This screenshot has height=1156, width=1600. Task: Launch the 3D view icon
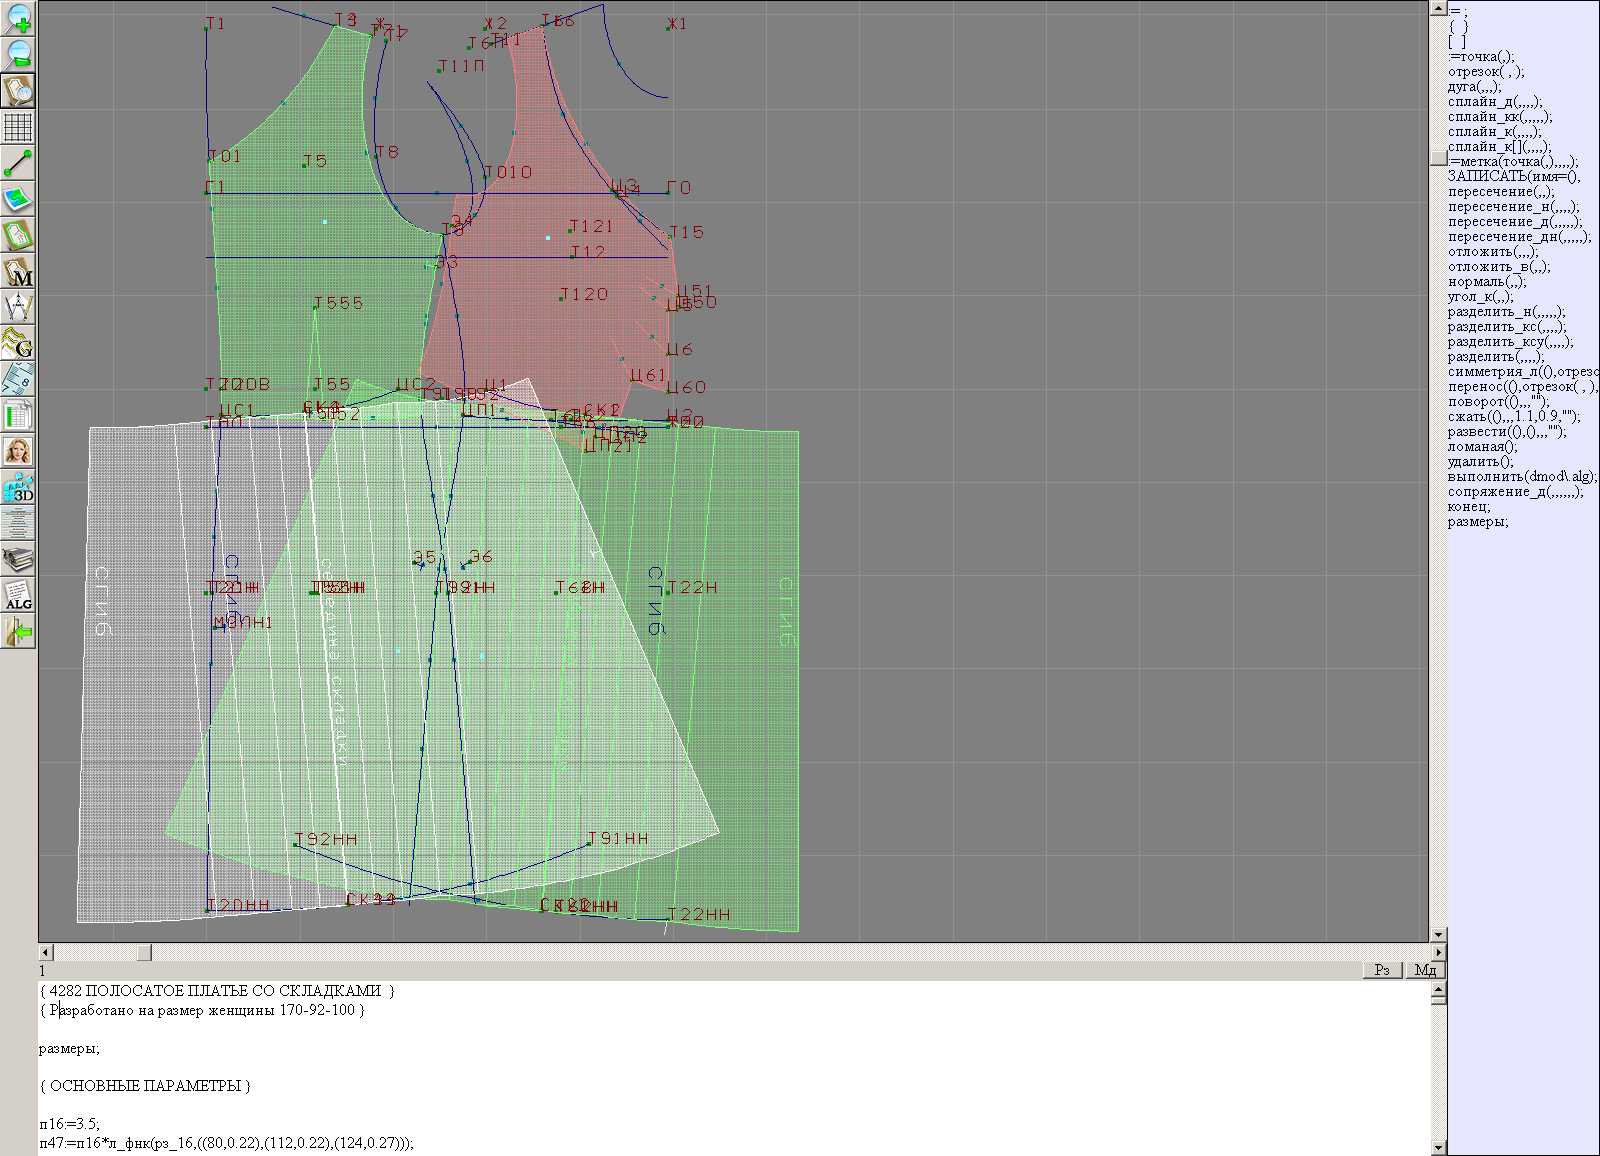click(18, 488)
